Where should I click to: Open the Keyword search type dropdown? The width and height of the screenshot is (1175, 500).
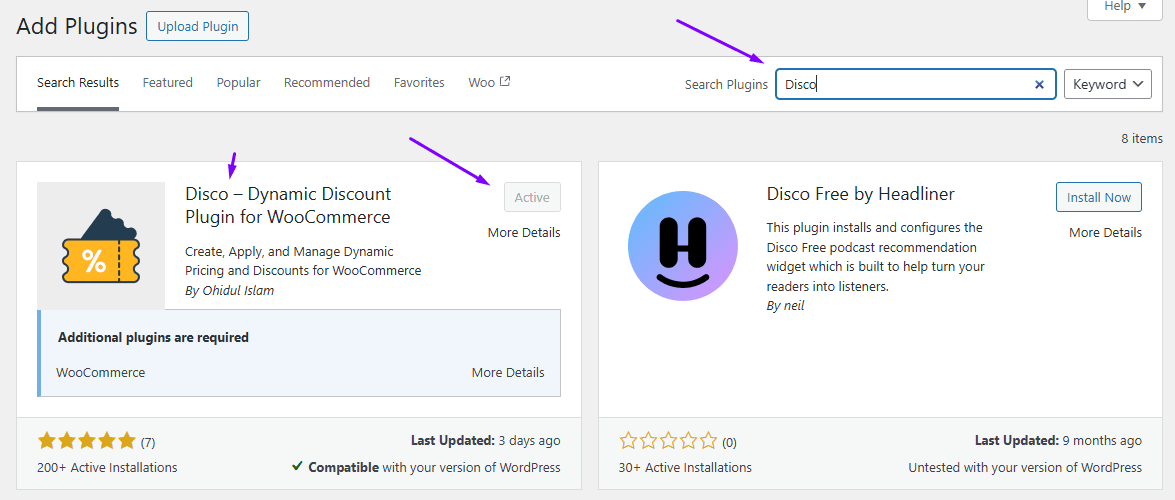click(x=1108, y=85)
